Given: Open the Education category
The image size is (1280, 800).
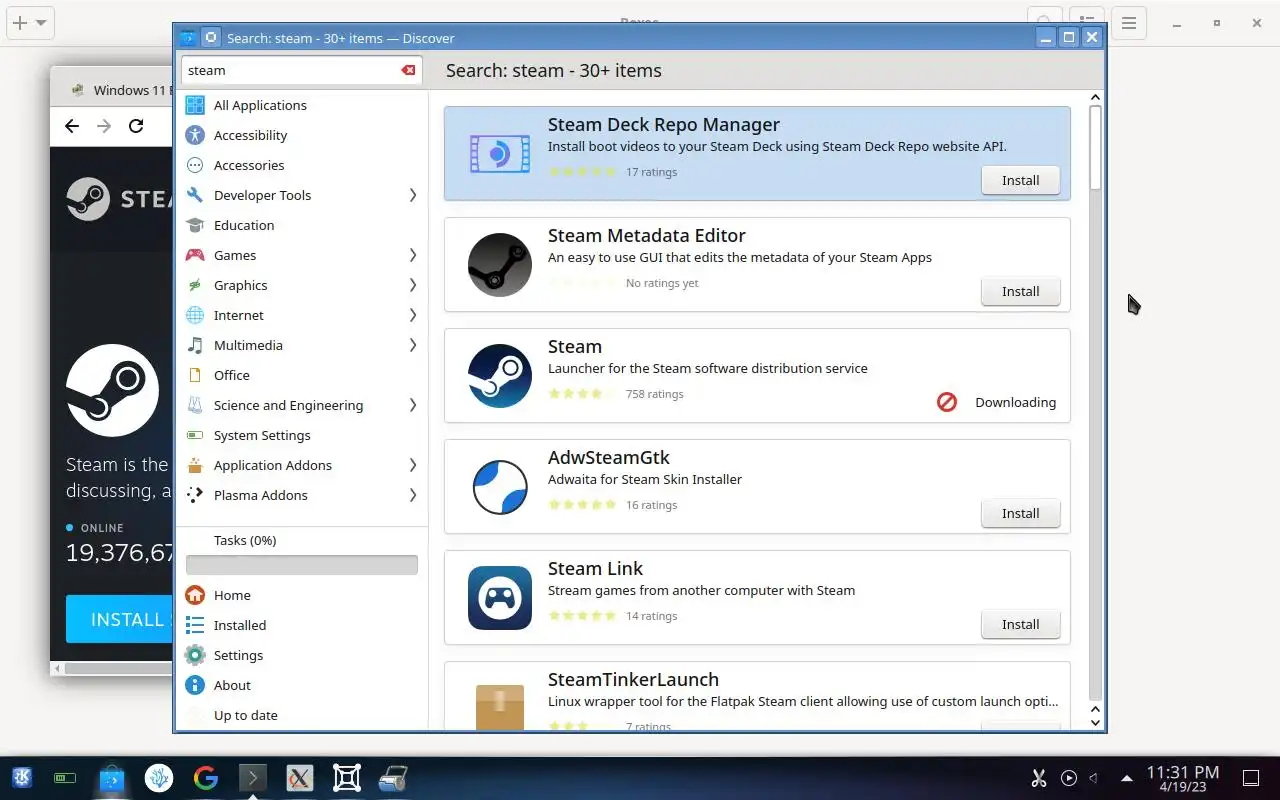Looking at the screenshot, I should pyautogui.click(x=301, y=225).
